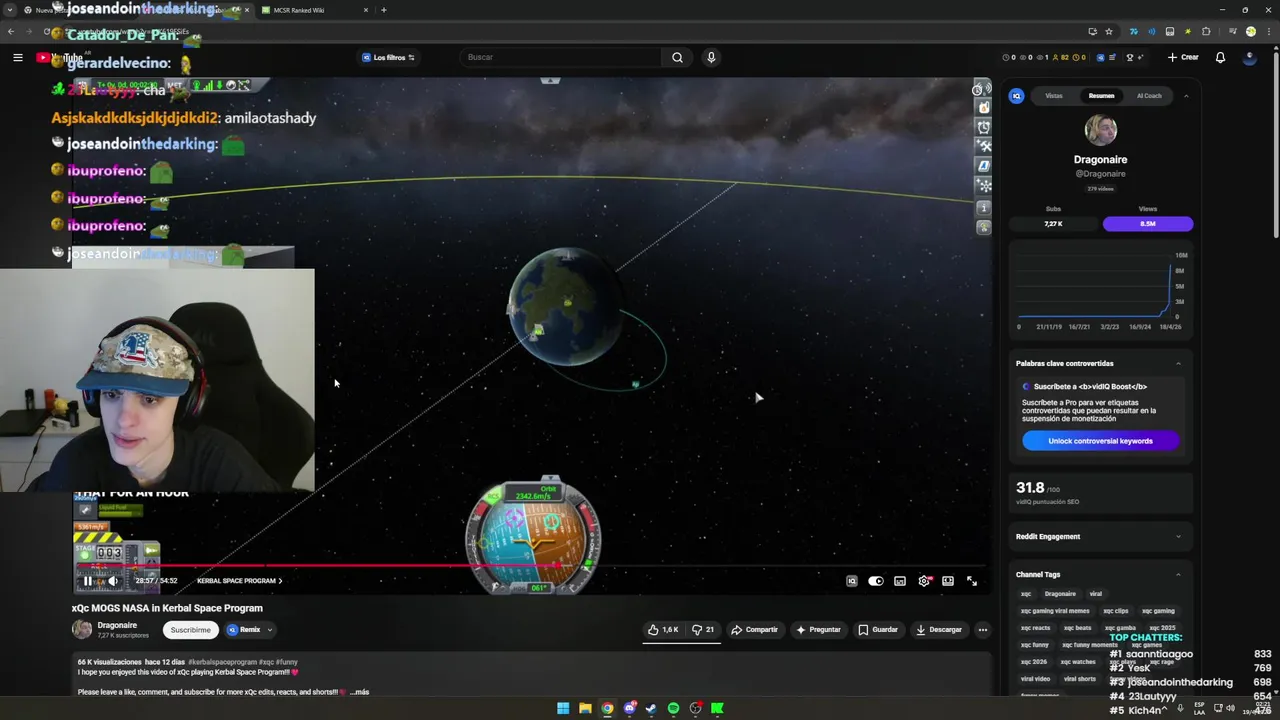Image resolution: width=1280 pixels, height=720 pixels.
Task: Subscribe with the Suscribirme button
Action: [x=190, y=630]
